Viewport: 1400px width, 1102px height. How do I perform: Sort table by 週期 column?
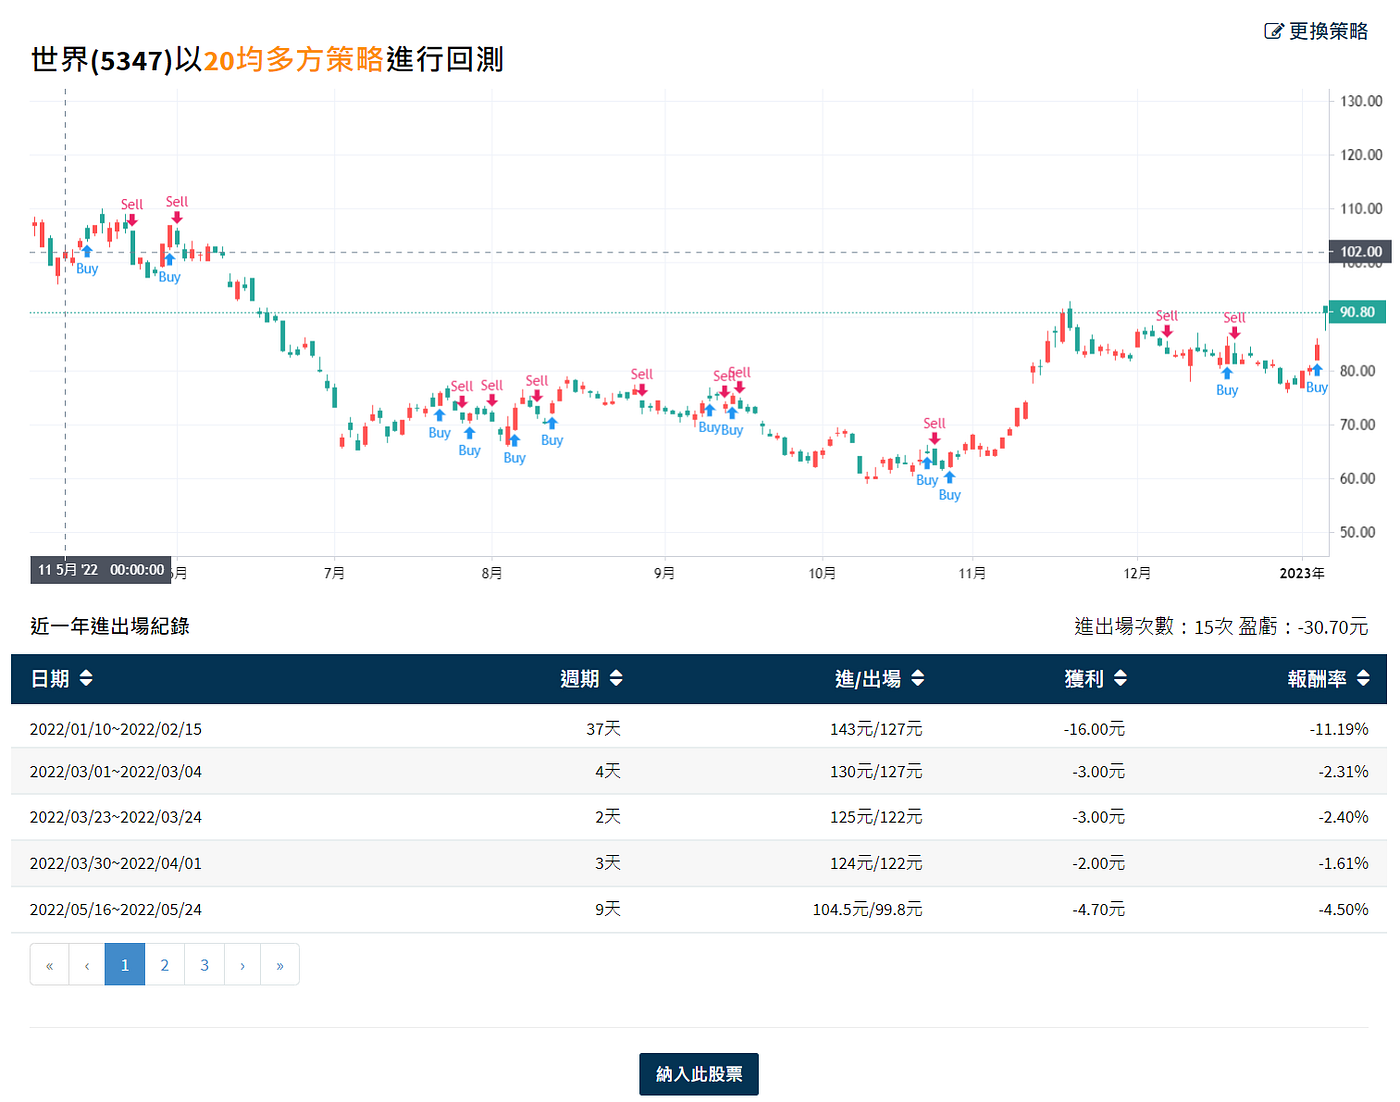(x=591, y=679)
